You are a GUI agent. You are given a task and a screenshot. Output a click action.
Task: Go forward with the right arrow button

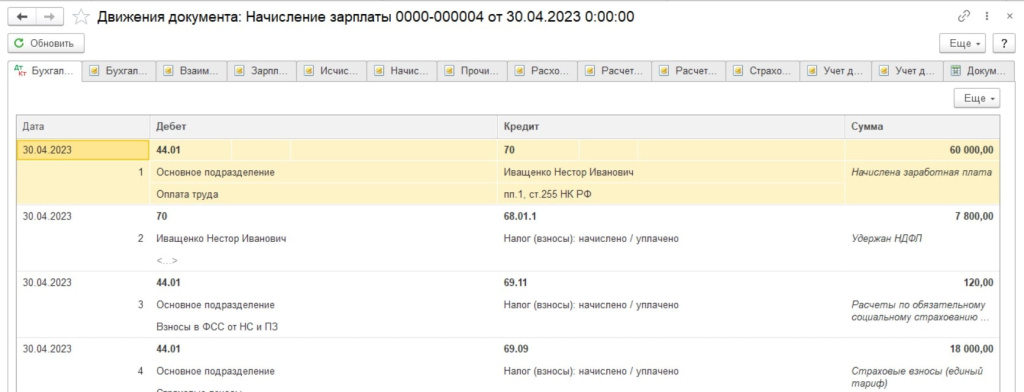click(50, 17)
